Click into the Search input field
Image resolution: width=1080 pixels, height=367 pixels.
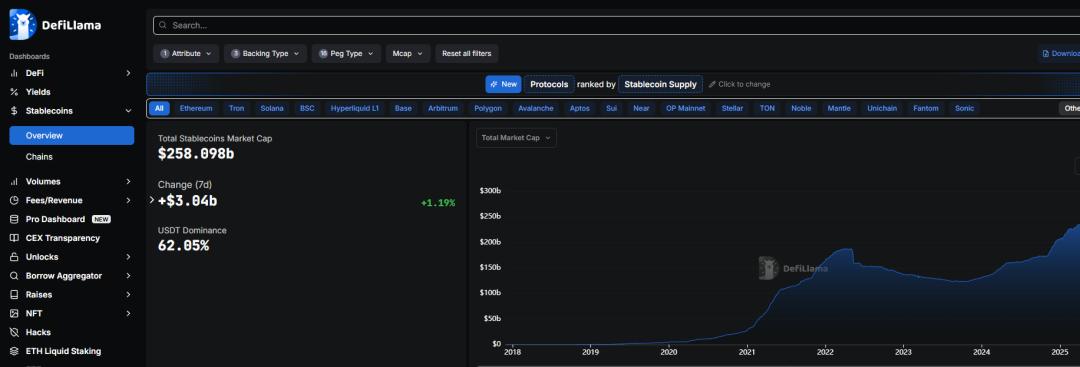click(x=616, y=25)
